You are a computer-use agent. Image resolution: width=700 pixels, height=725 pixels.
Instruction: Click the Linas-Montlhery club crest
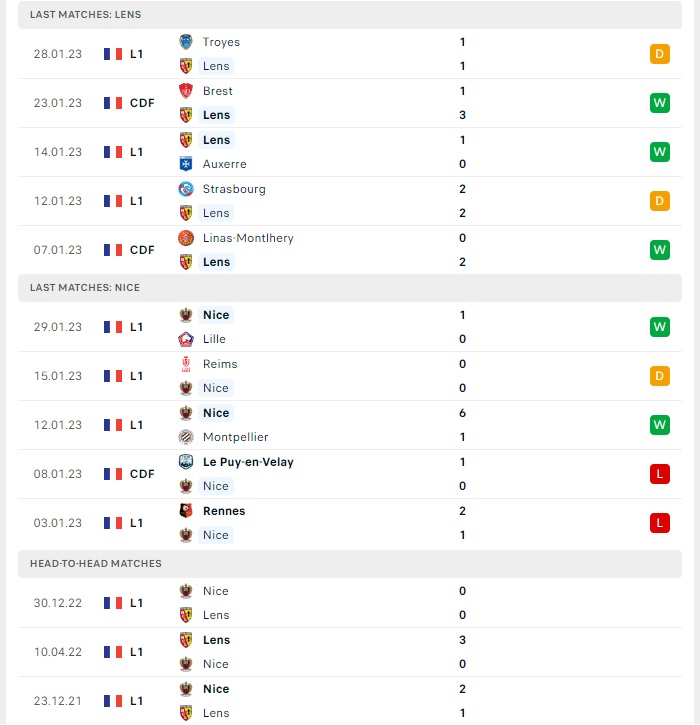(x=186, y=238)
